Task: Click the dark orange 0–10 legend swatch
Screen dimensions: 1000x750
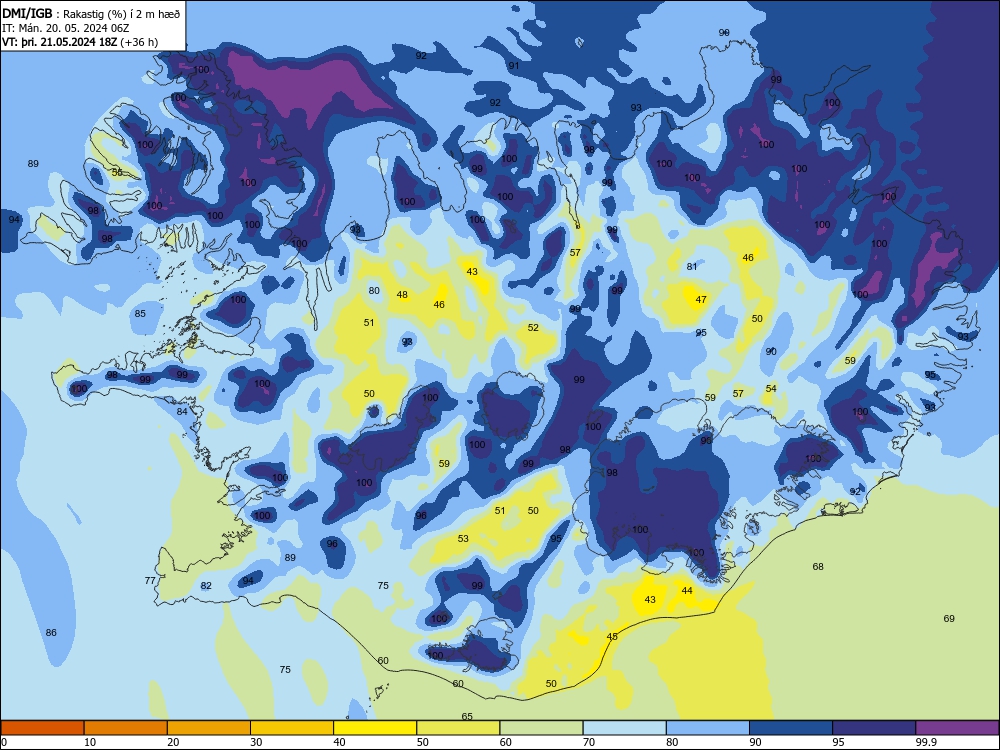Action: coord(42,728)
